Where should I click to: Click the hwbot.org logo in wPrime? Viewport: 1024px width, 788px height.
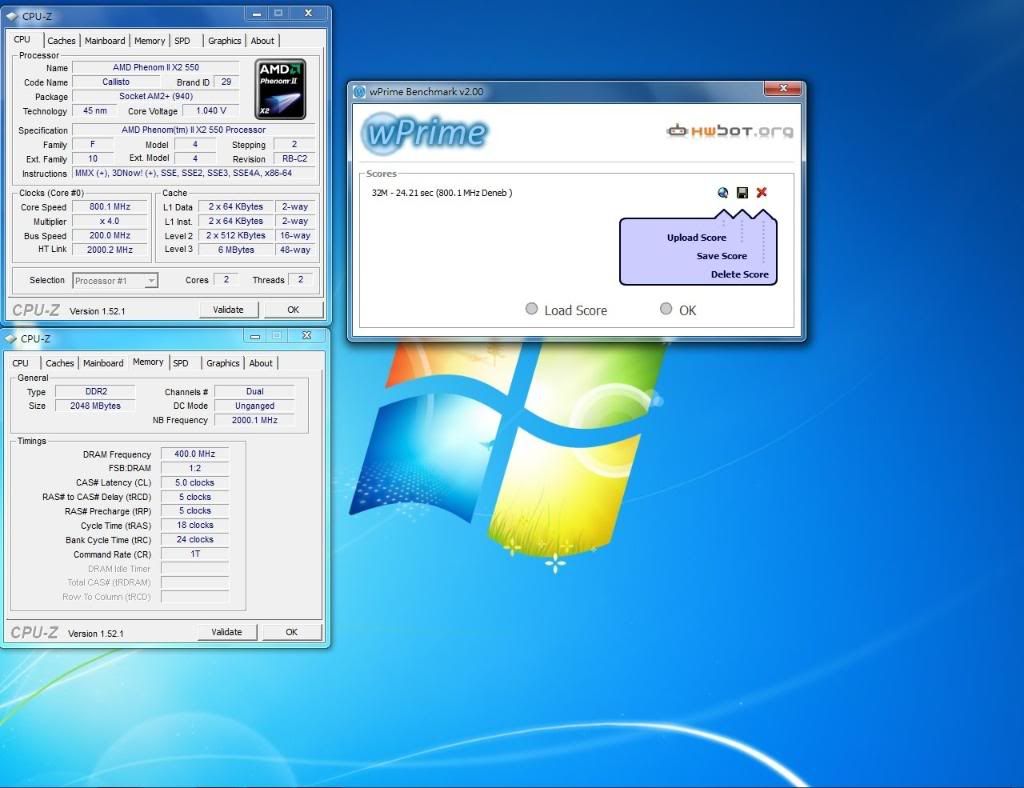pos(729,131)
